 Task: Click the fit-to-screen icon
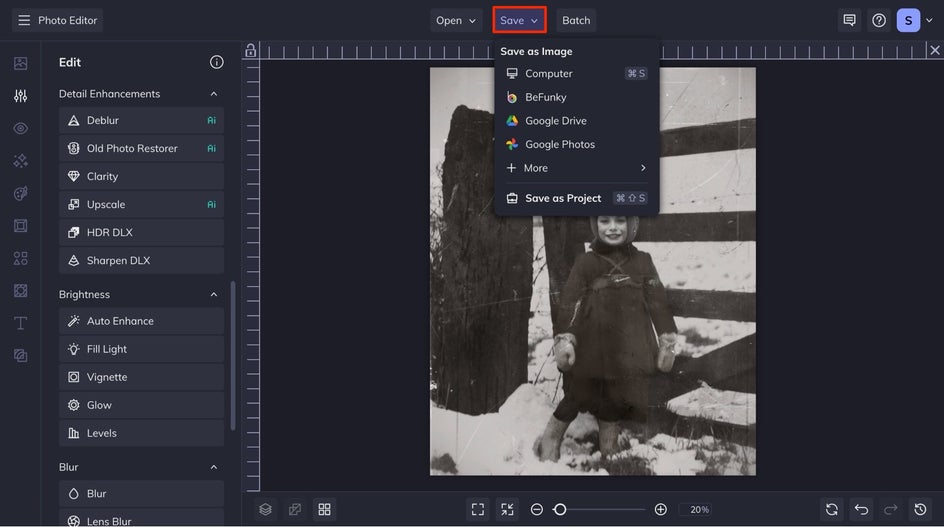pyautogui.click(x=478, y=509)
